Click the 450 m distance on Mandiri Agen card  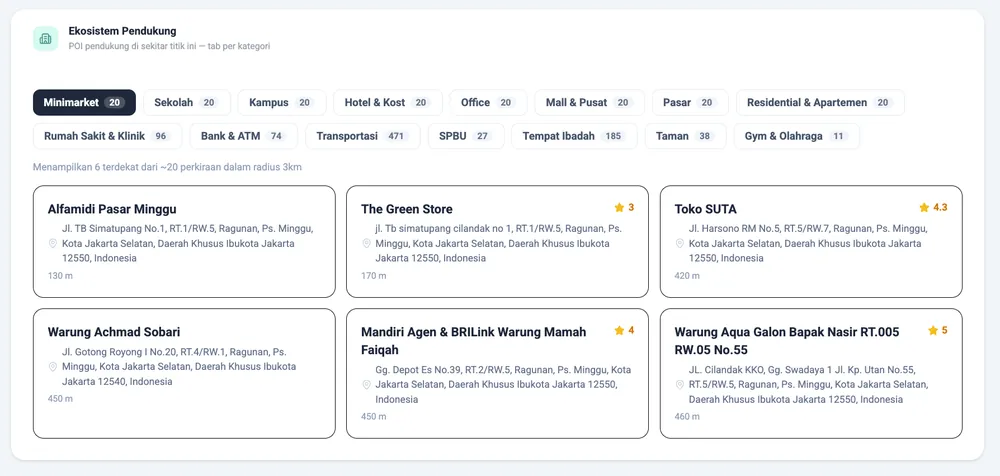[374, 417]
